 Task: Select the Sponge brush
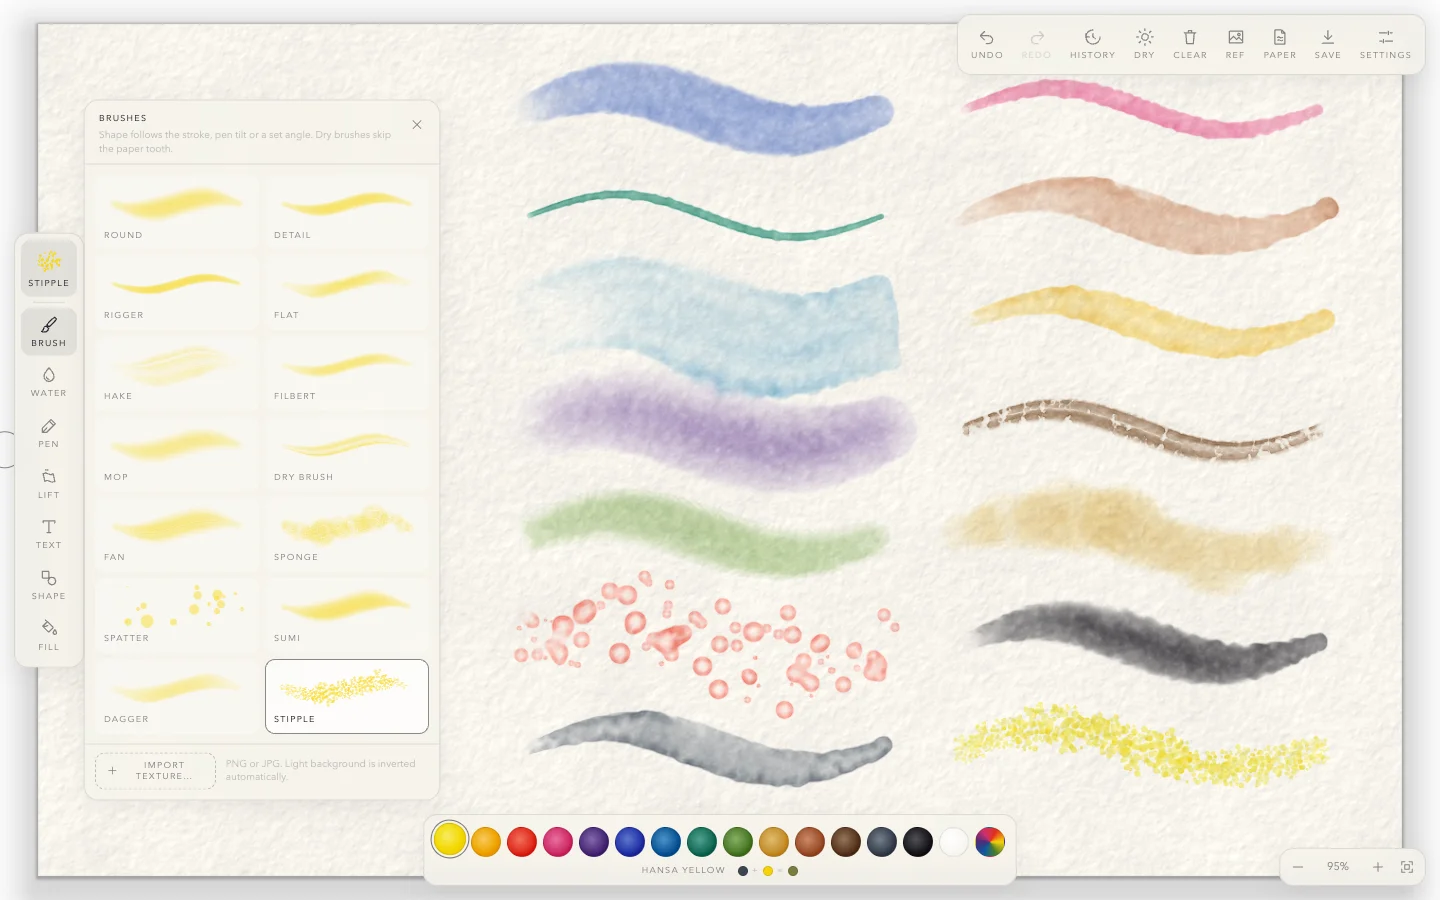(x=347, y=533)
